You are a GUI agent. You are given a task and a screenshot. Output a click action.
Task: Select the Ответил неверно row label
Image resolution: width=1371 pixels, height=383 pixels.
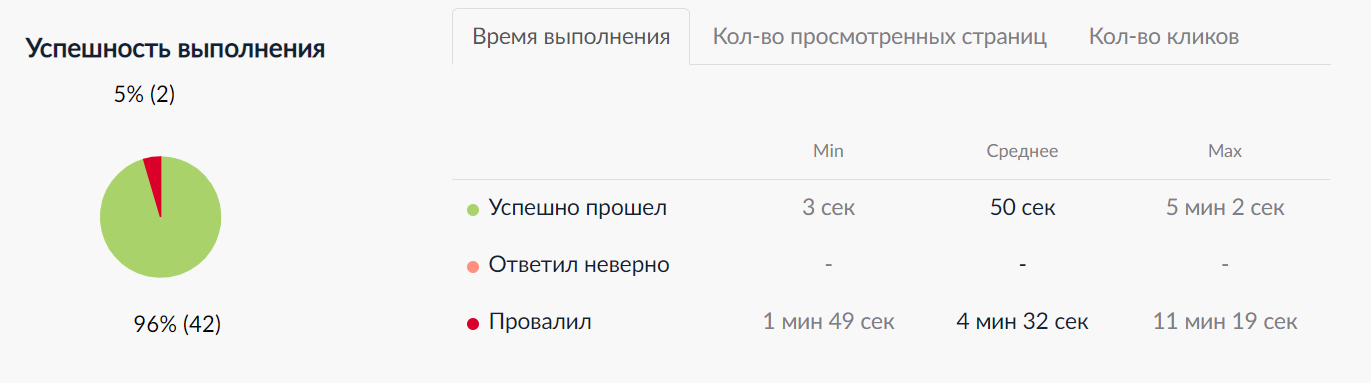[579, 265]
